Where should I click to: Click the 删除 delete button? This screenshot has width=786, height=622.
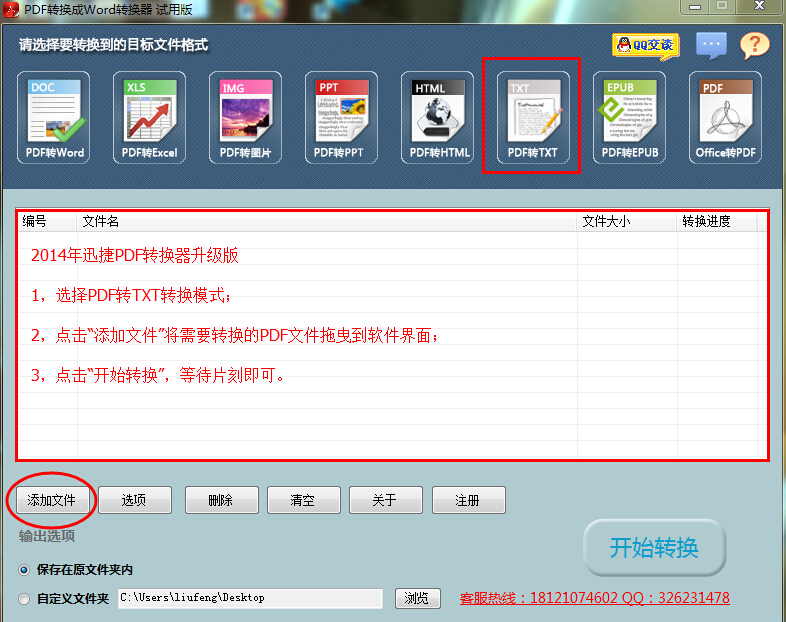point(222,500)
